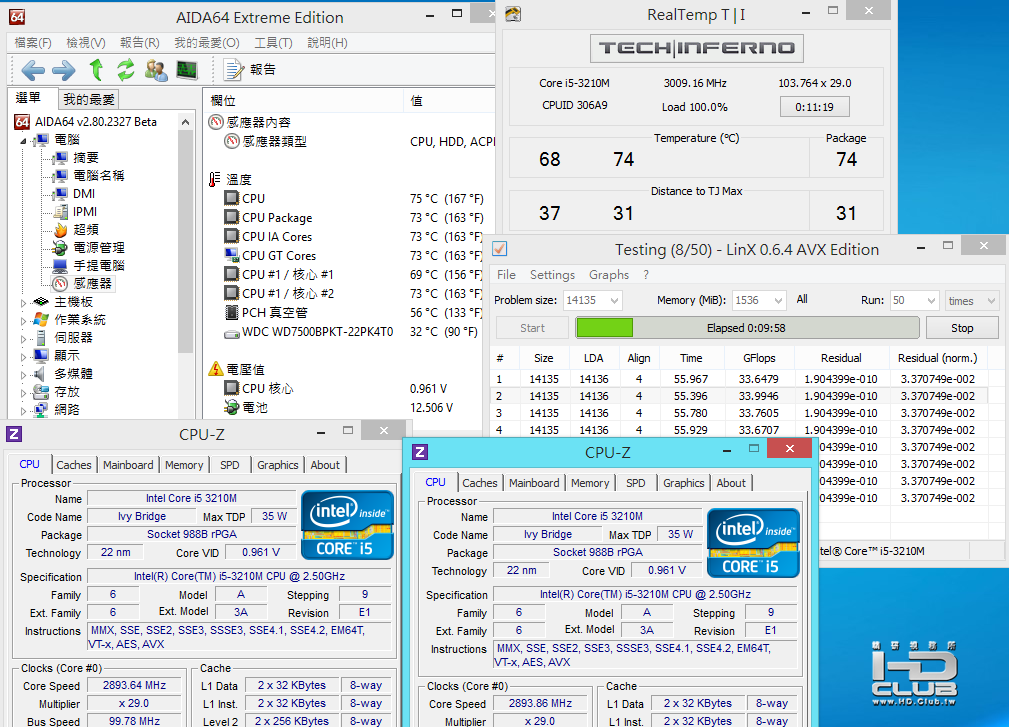This screenshot has height=727, width=1009.
Task: Select the 電源管理 tree item icon
Action: tap(60, 248)
